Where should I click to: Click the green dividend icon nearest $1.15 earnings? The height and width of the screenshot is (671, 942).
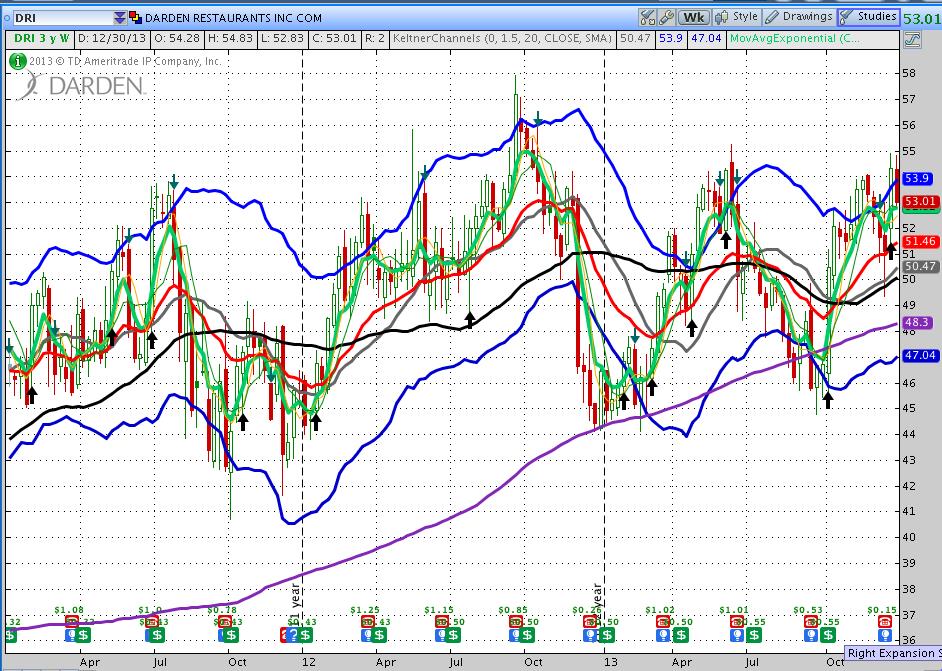454,635
